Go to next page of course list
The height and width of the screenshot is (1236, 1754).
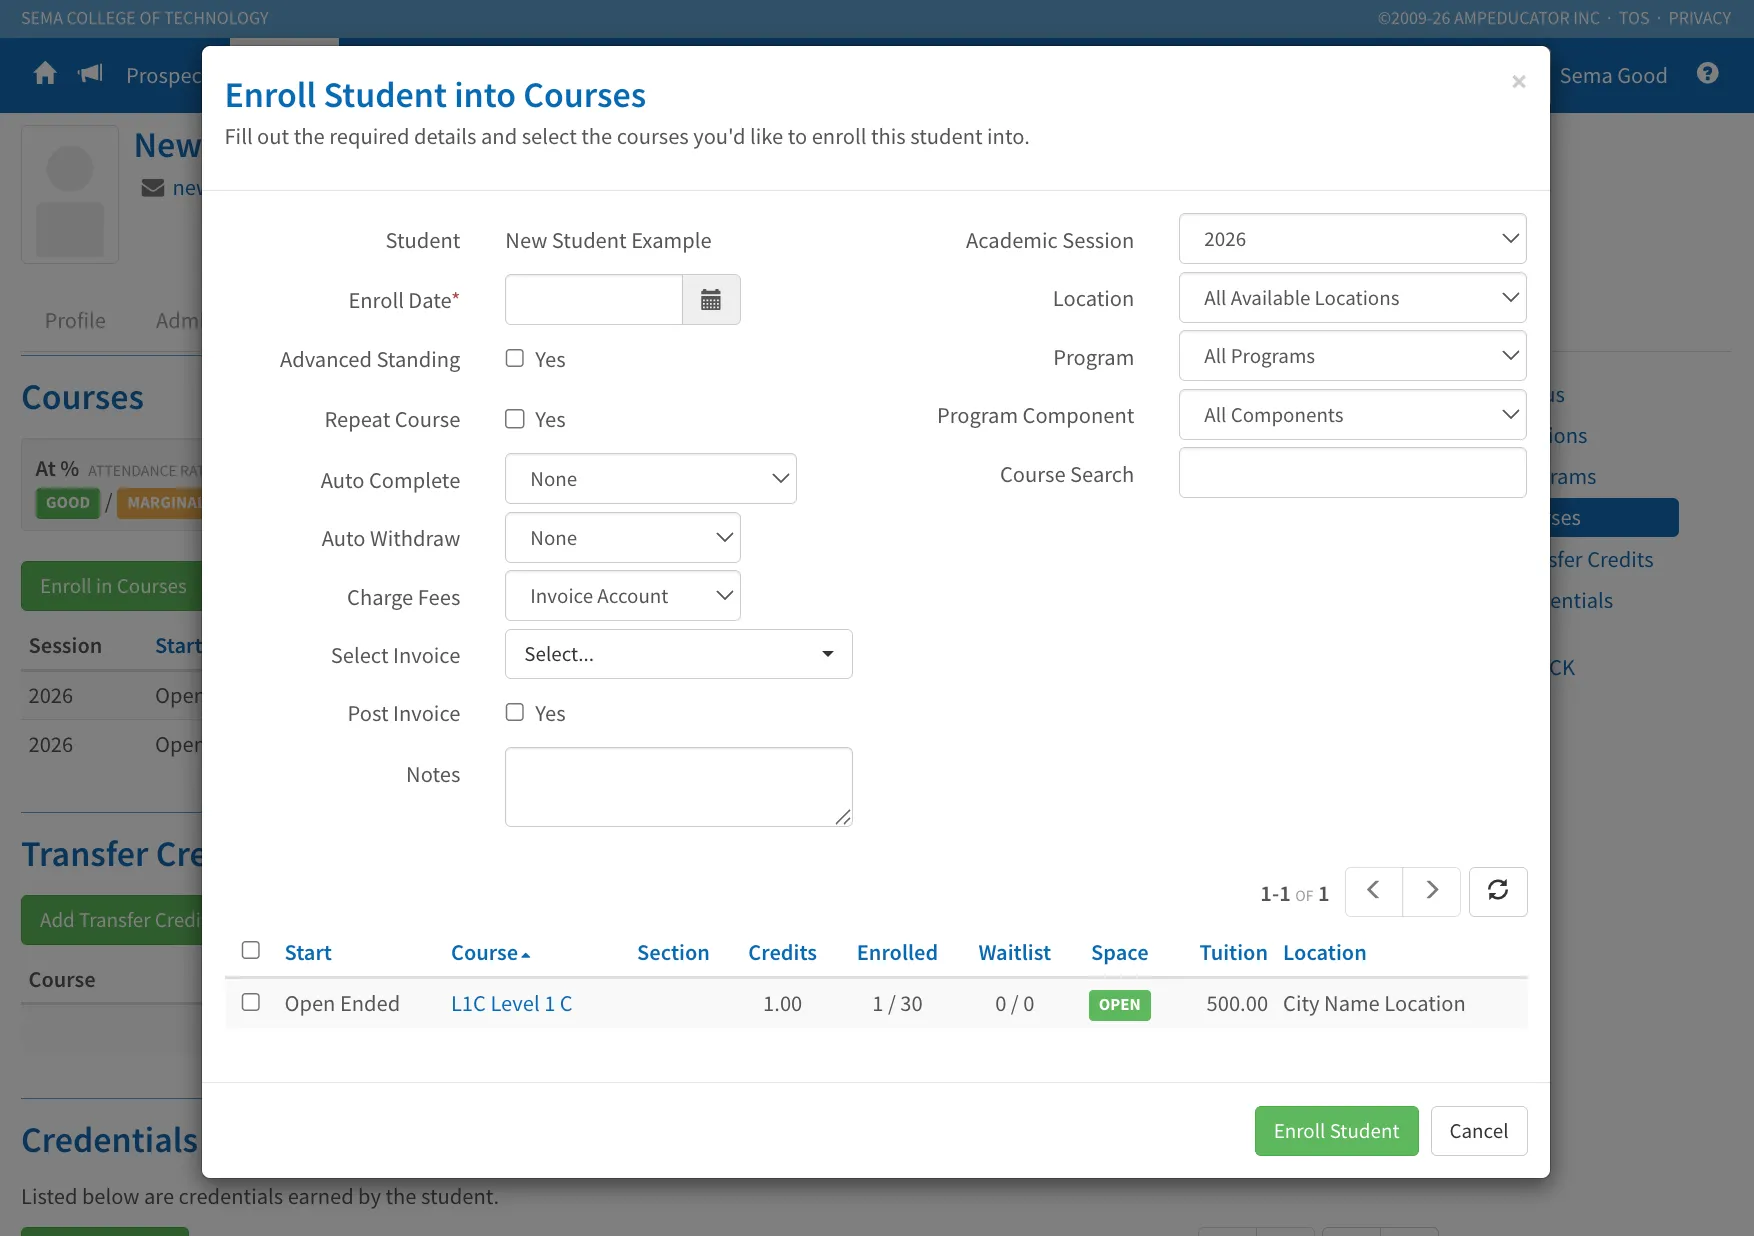1432,891
